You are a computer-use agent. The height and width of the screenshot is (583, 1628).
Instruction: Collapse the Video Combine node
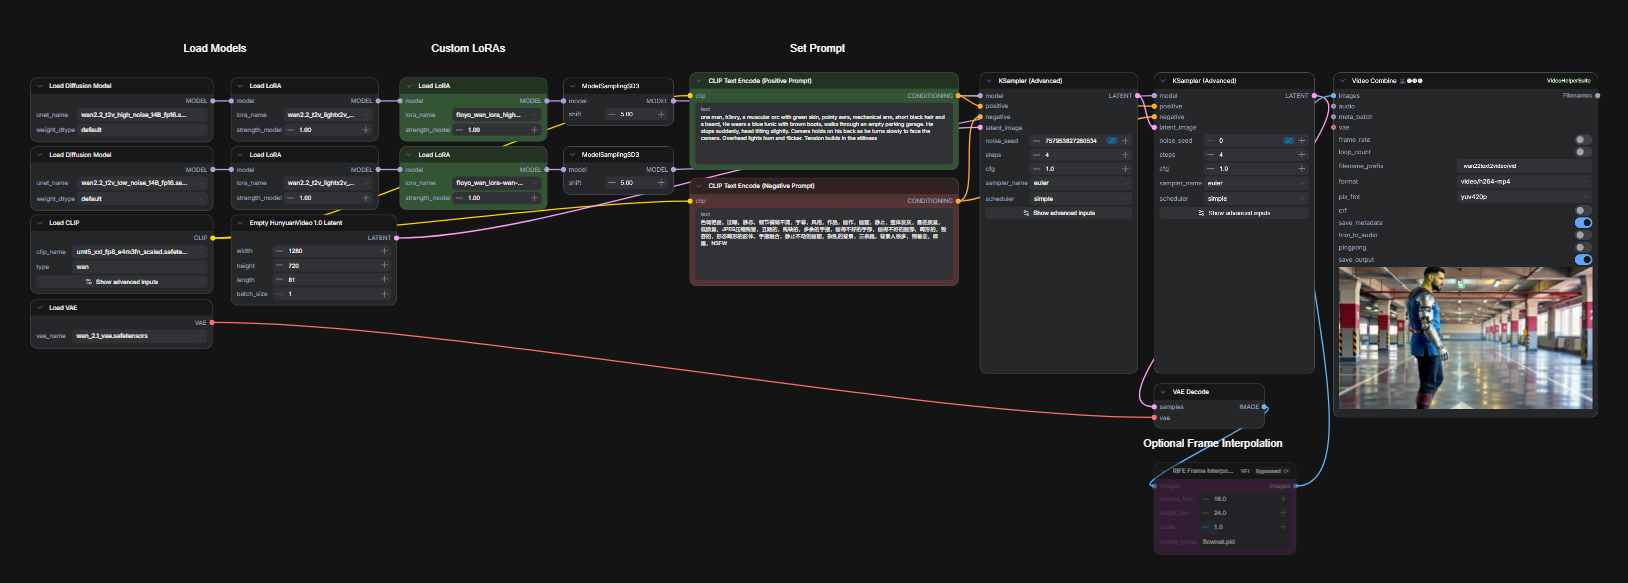pos(1343,81)
